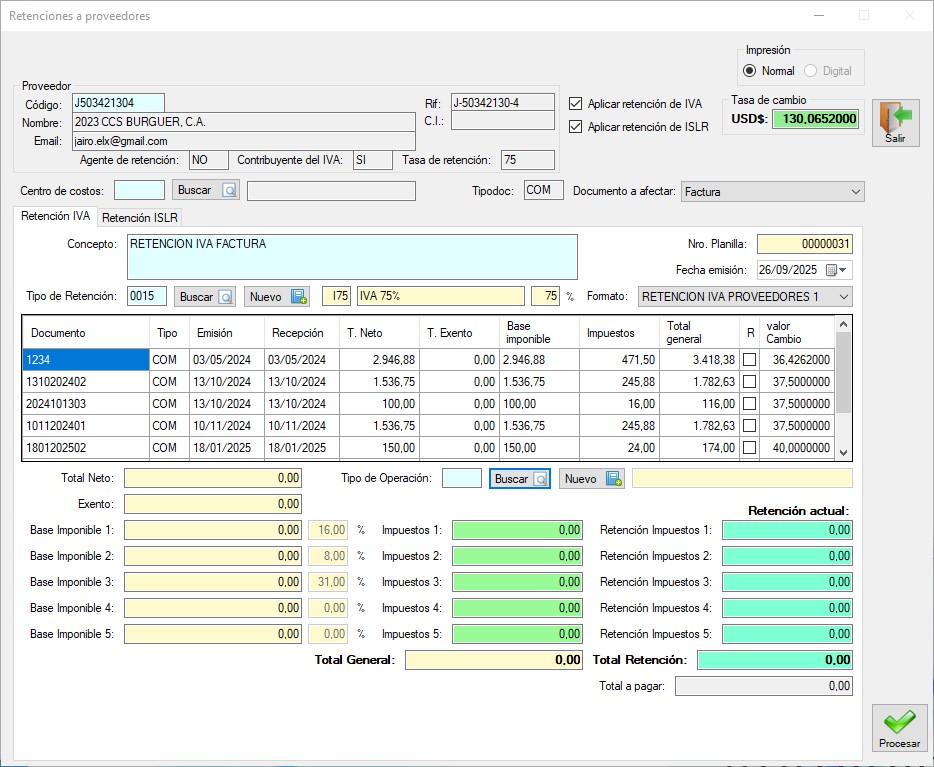Click the Salir exit door icon
Image resolution: width=934 pixels, height=767 pixels.
(895, 119)
